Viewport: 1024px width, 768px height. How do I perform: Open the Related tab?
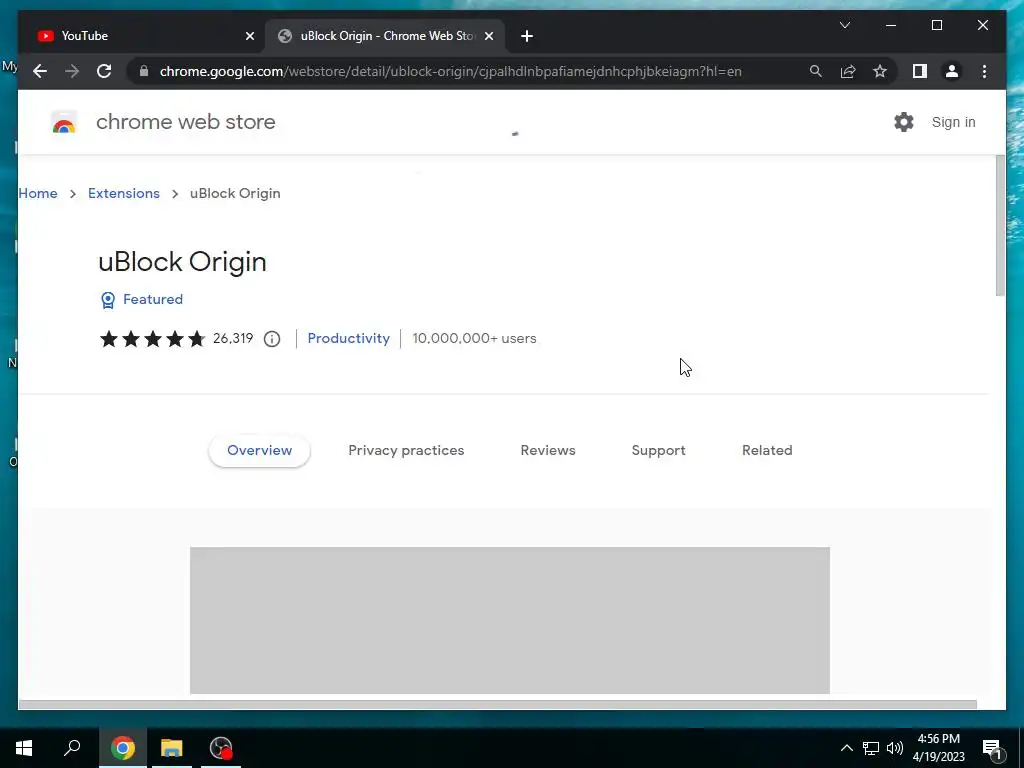point(767,451)
